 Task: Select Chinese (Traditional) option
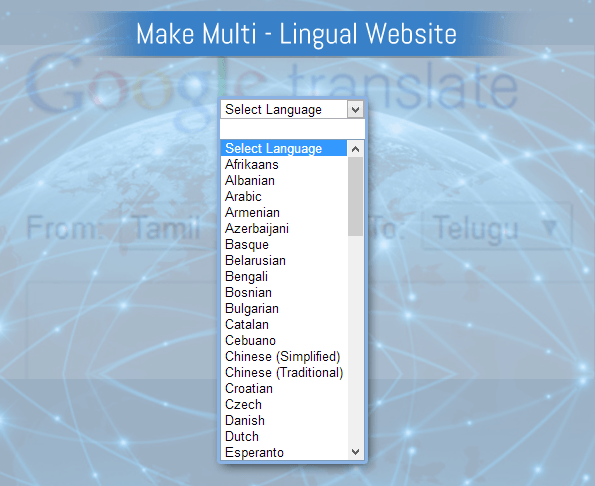(x=284, y=373)
